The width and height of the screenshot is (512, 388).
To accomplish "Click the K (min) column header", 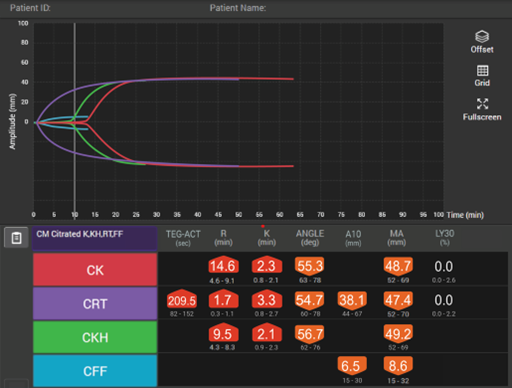I will click(x=267, y=238).
